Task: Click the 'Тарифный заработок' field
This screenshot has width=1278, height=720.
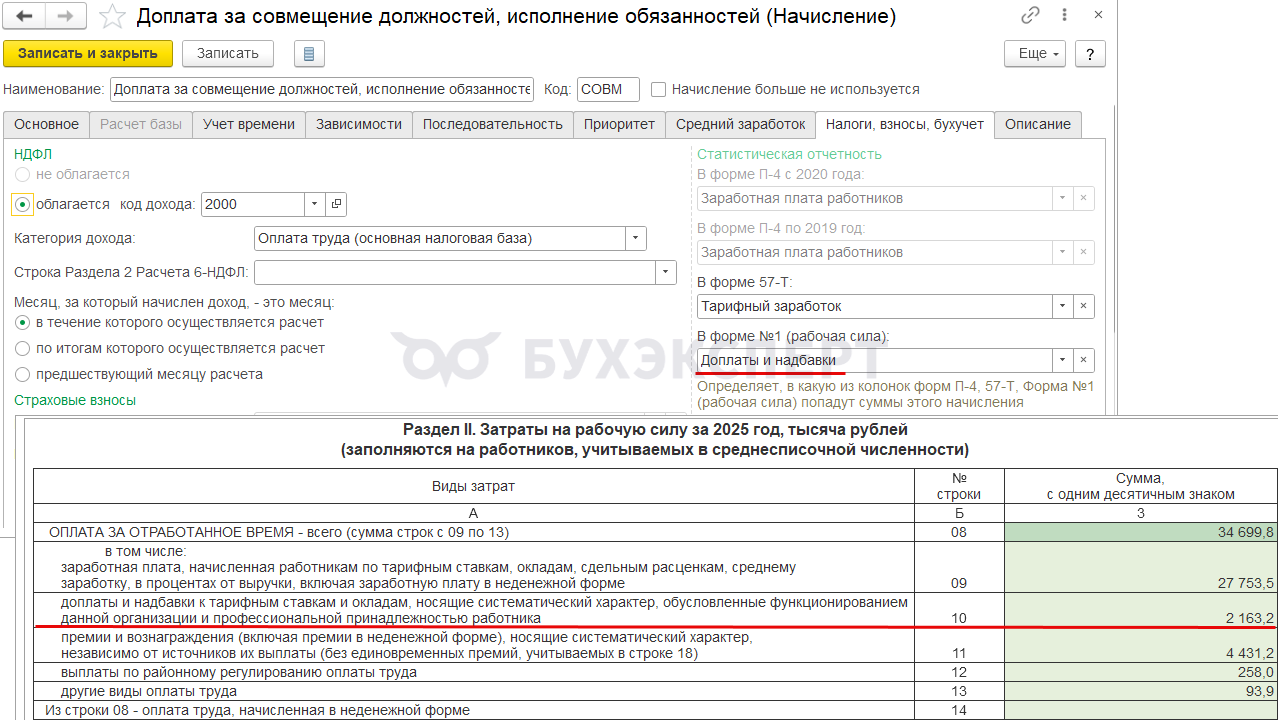Action: (x=874, y=307)
